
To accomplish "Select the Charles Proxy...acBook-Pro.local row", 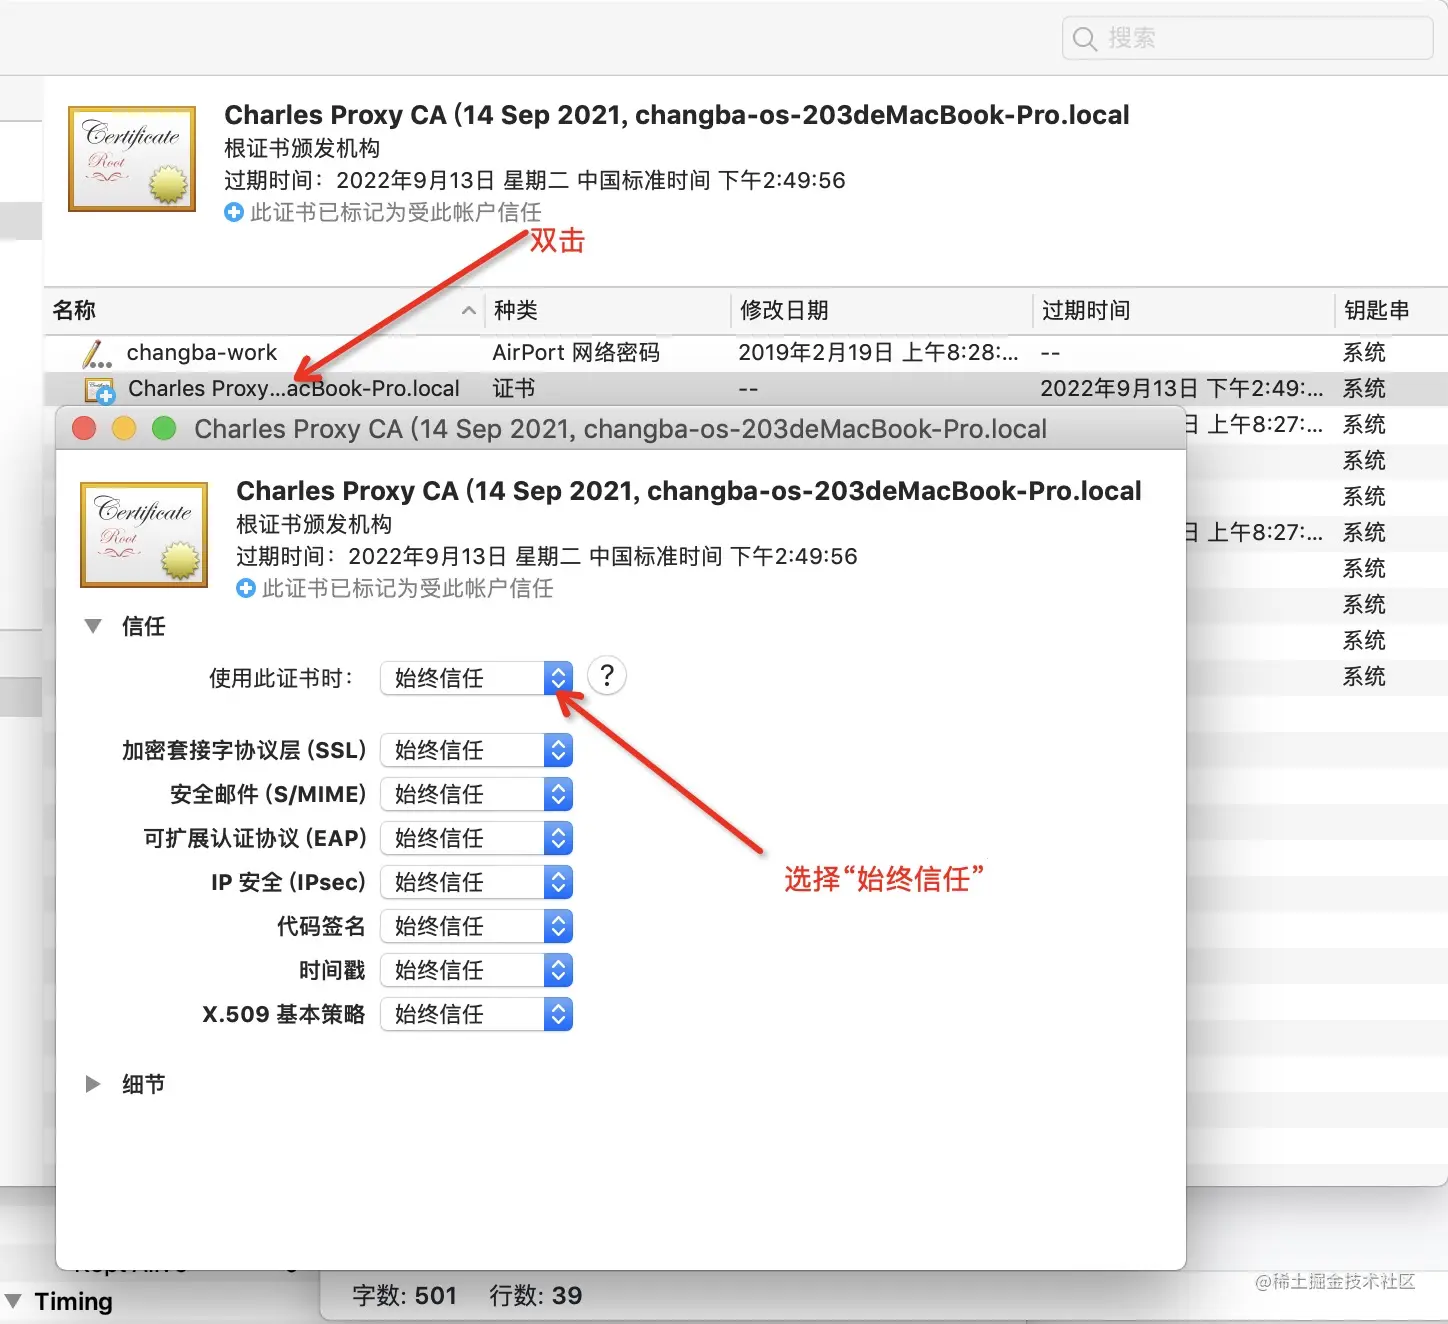I will [746, 389].
